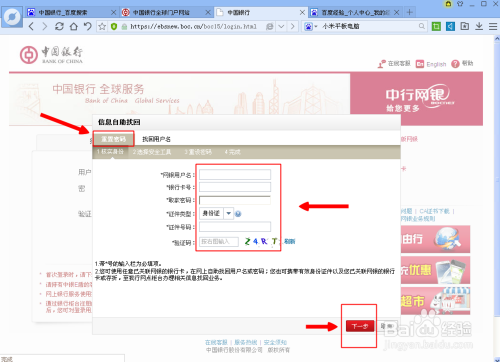
Task: Refresh the captcha with 刷新 link
Action: pos(290,241)
